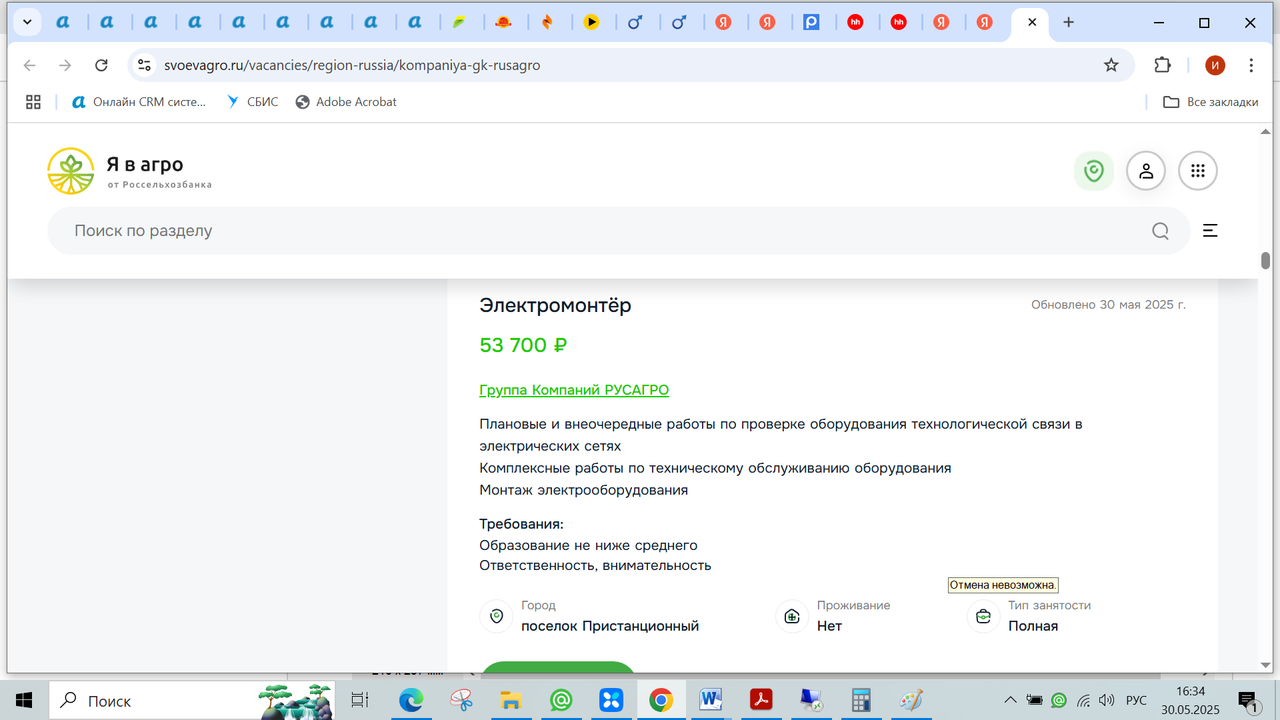Open the site services grid icon
This screenshot has height=720, width=1280.
click(x=1198, y=171)
